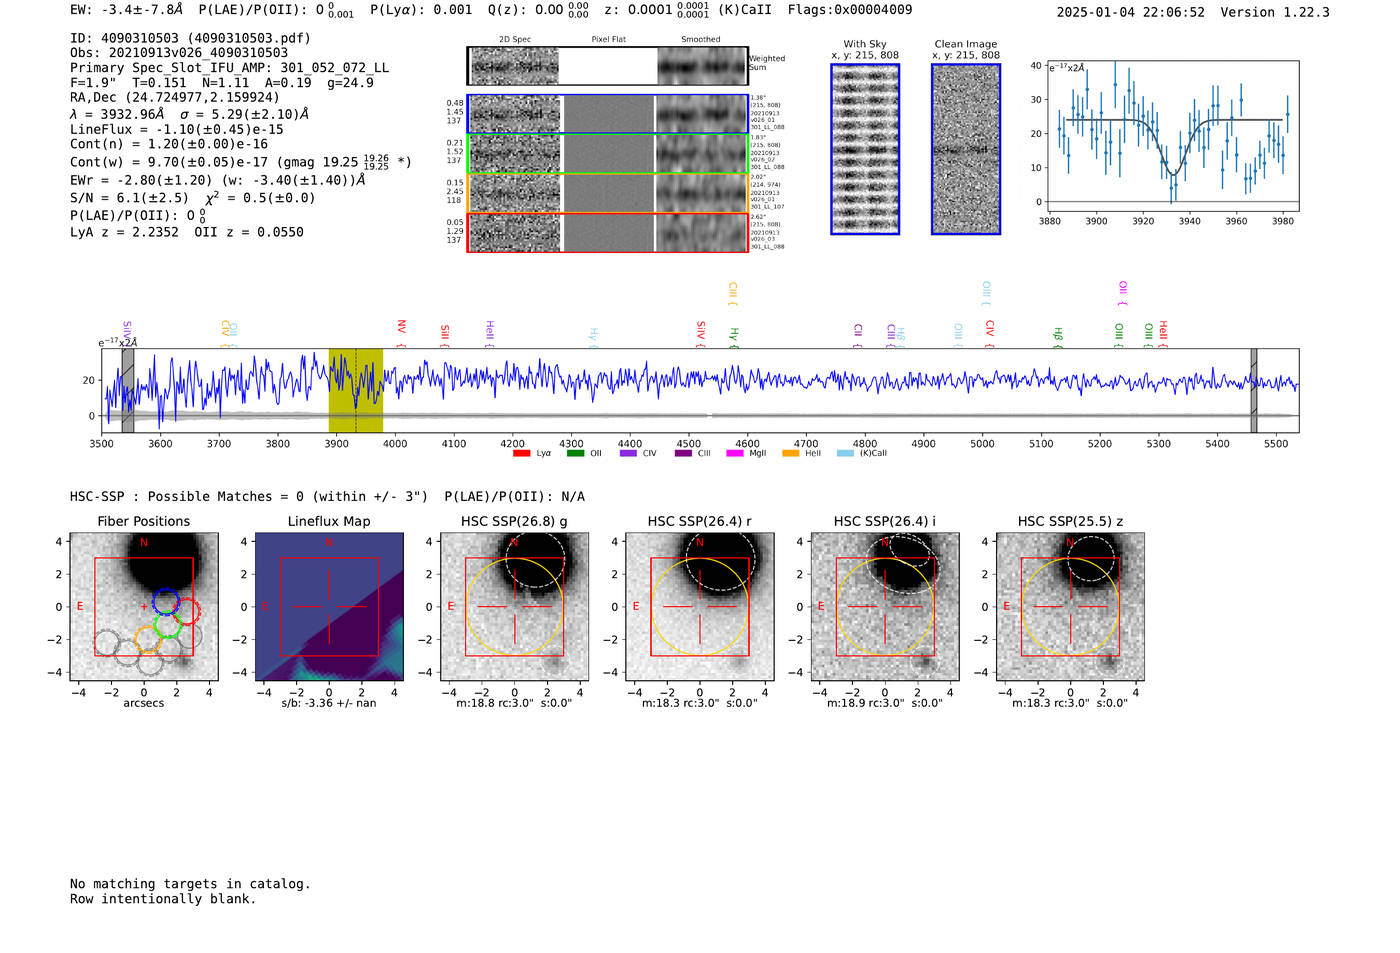
Task: Select the HSC SSP(25.5) z cutout
Action: pos(1070,607)
